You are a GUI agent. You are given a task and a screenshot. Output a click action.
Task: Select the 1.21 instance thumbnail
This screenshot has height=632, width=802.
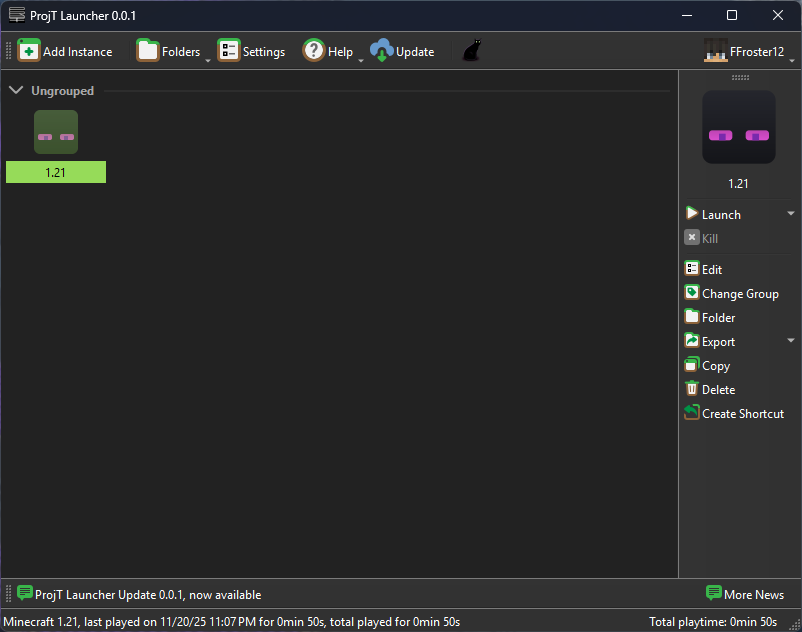[x=55, y=131]
